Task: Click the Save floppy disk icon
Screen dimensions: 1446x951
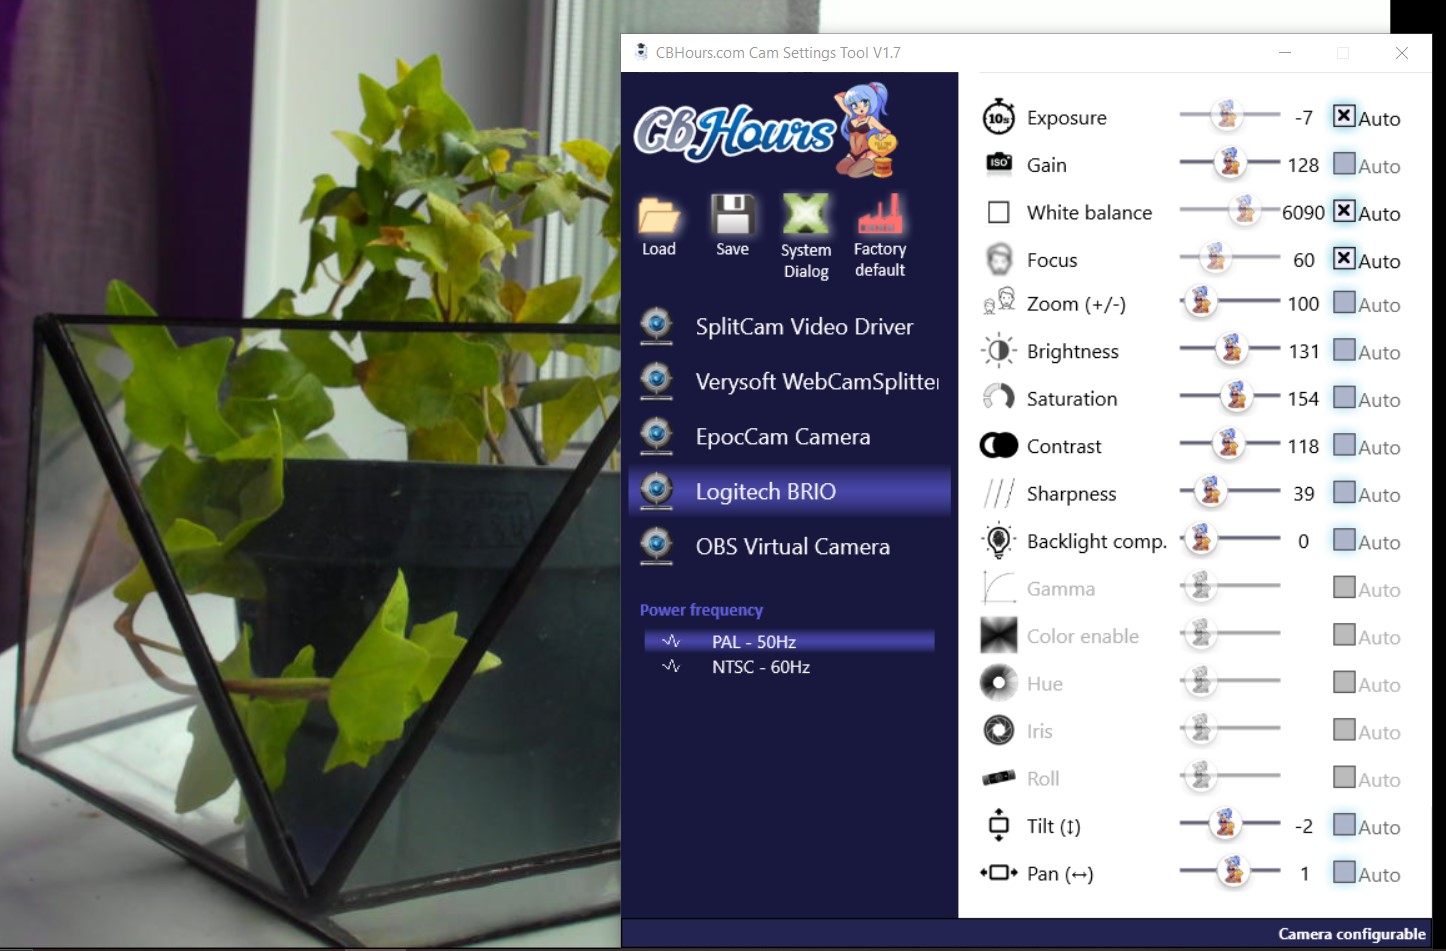Action: tap(732, 214)
